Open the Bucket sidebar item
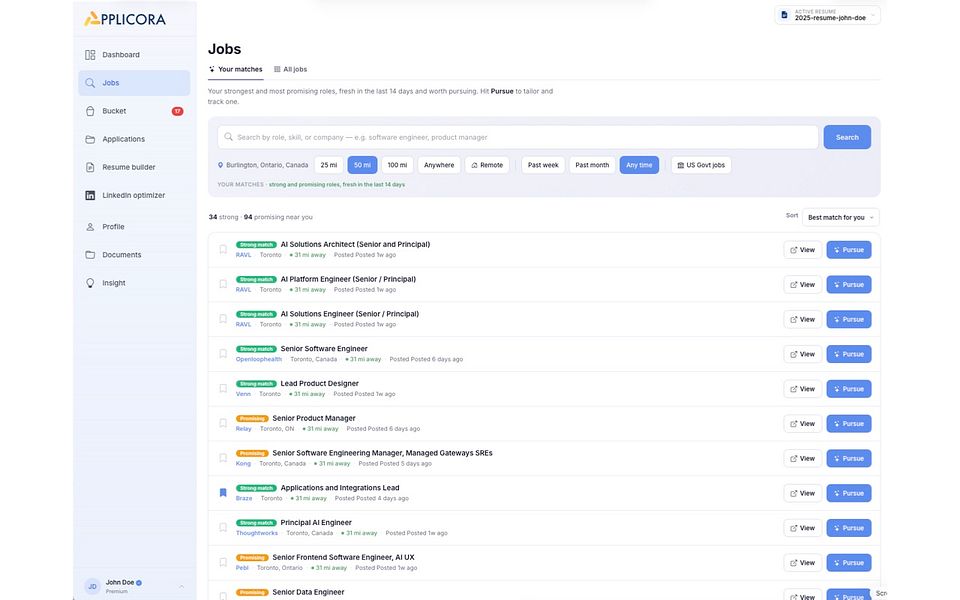 tap(134, 111)
